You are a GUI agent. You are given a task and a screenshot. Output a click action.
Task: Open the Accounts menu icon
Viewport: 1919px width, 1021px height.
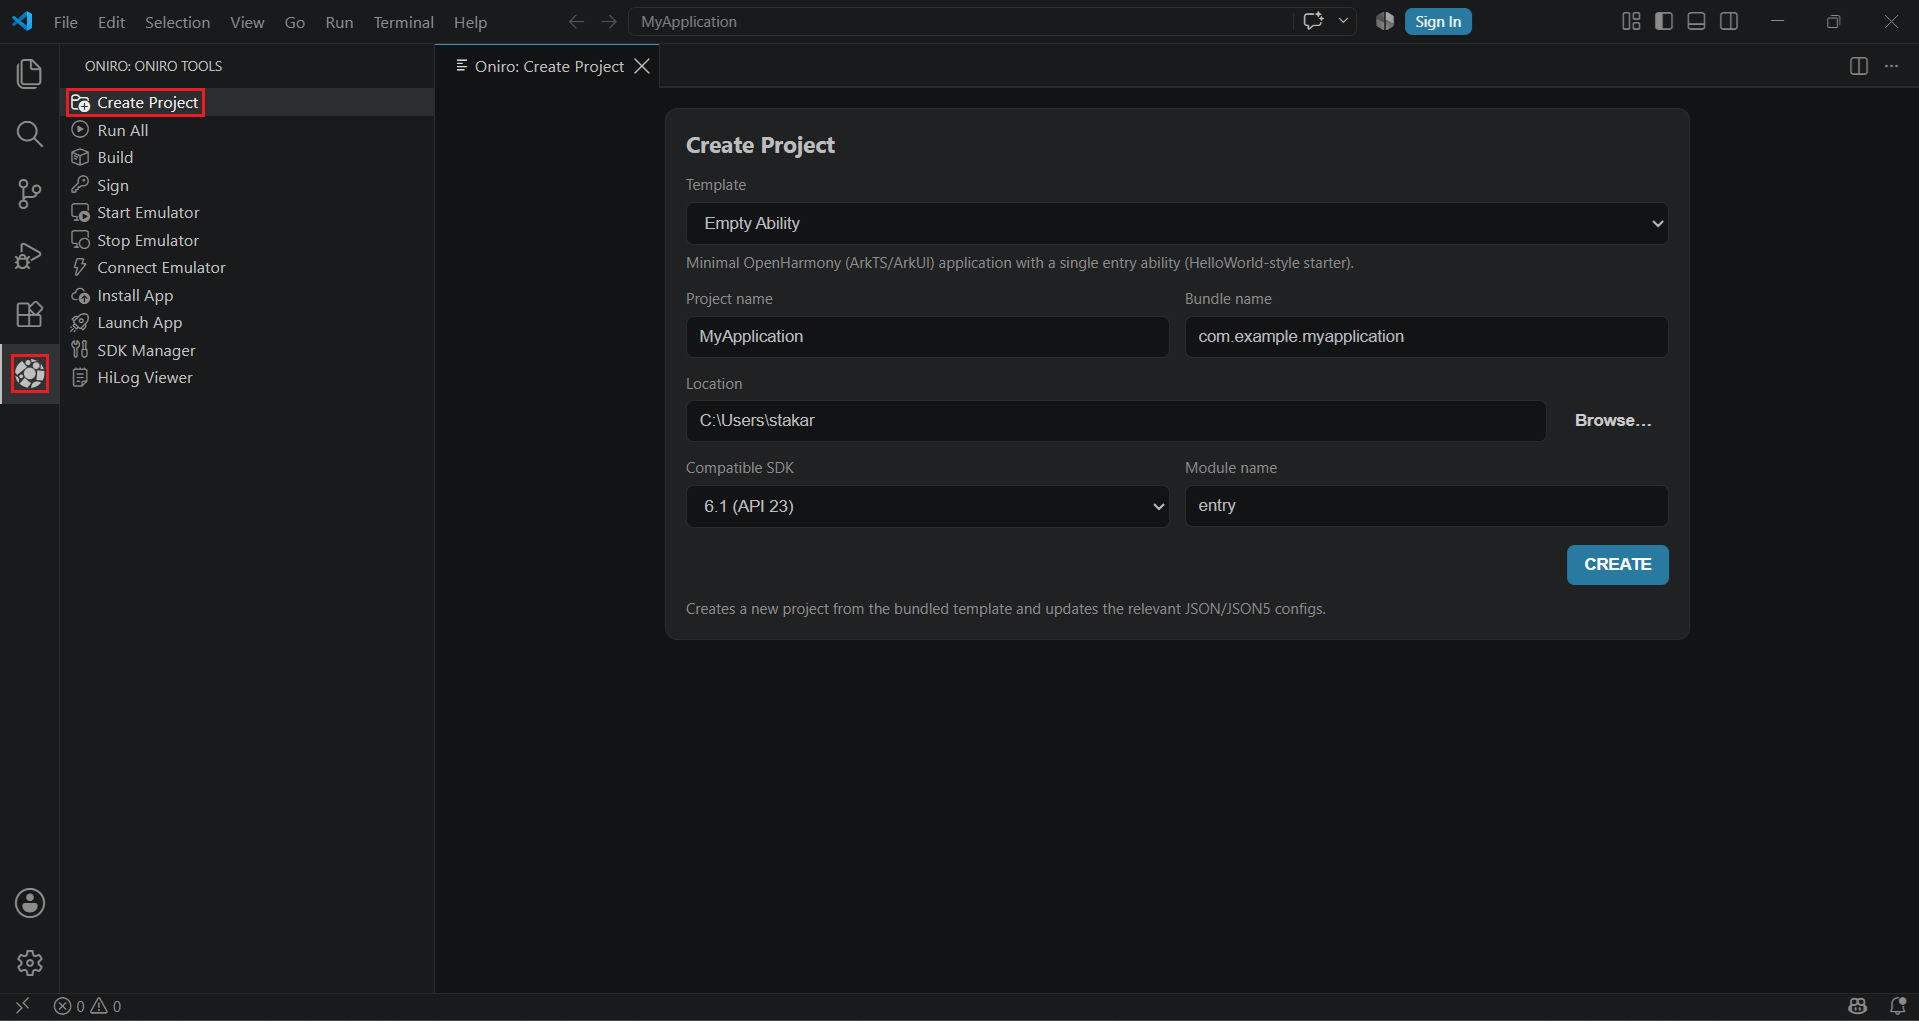click(x=30, y=903)
